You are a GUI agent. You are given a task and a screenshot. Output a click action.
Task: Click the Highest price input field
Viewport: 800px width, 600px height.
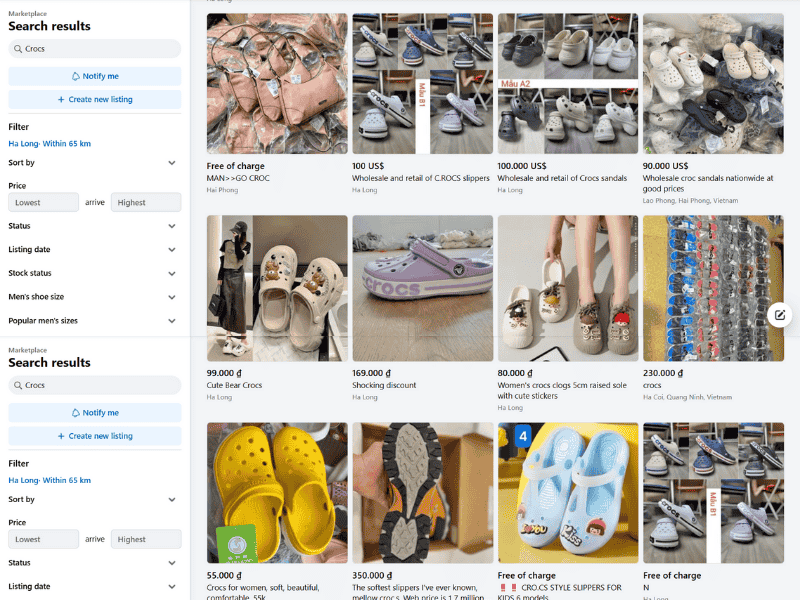click(146, 202)
